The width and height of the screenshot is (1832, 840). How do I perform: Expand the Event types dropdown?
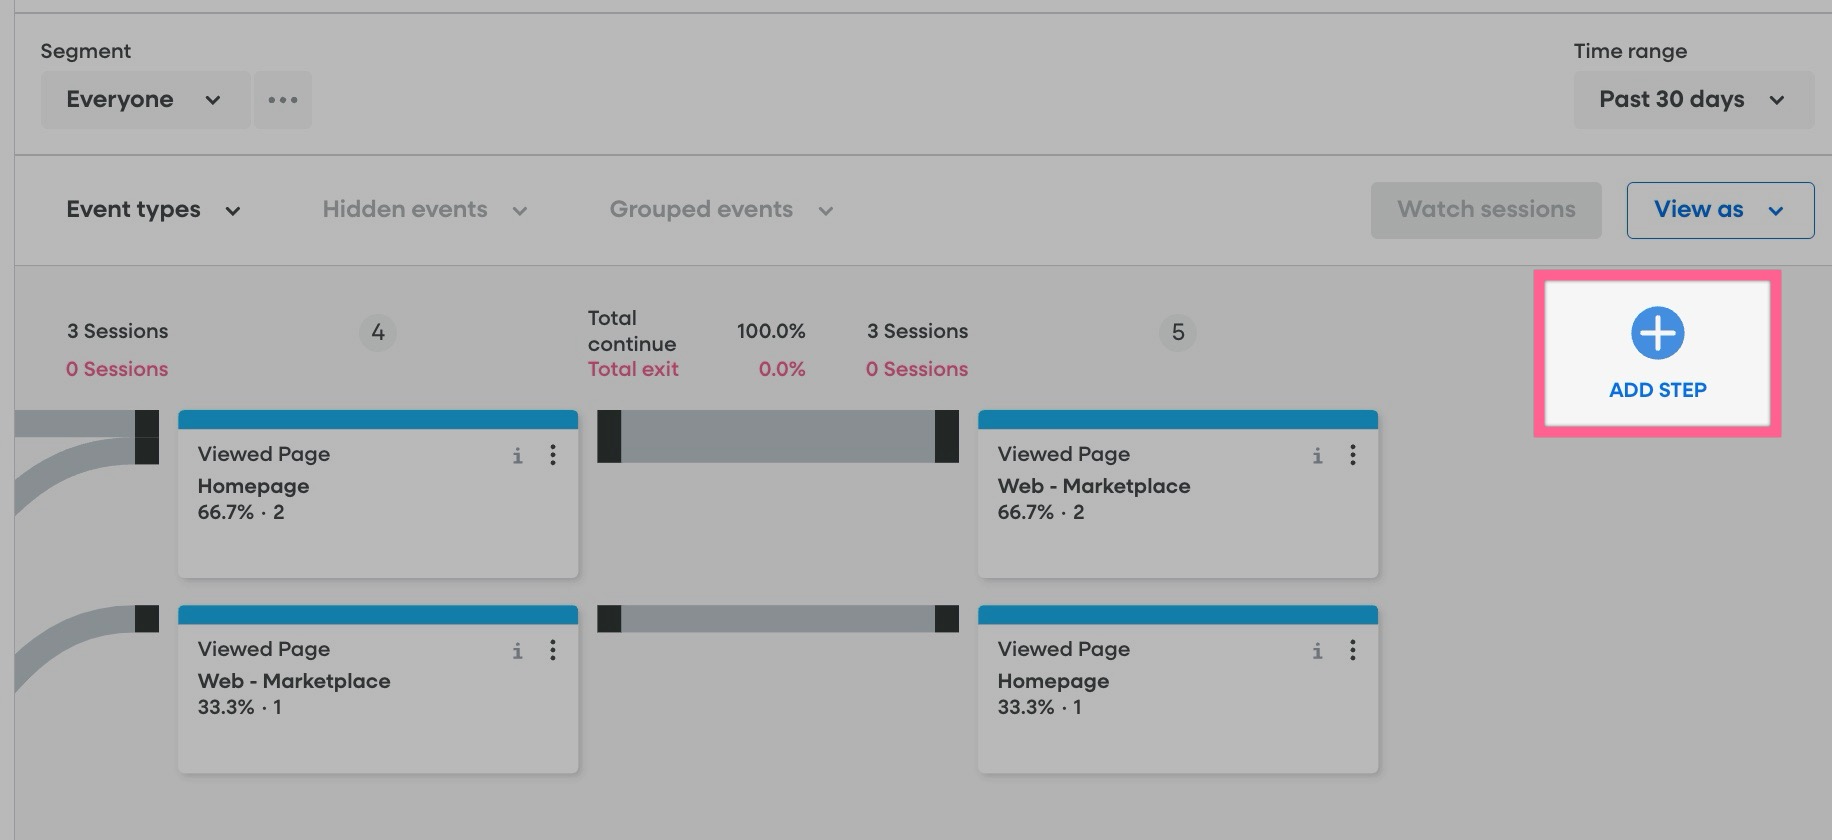click(153, 210)
